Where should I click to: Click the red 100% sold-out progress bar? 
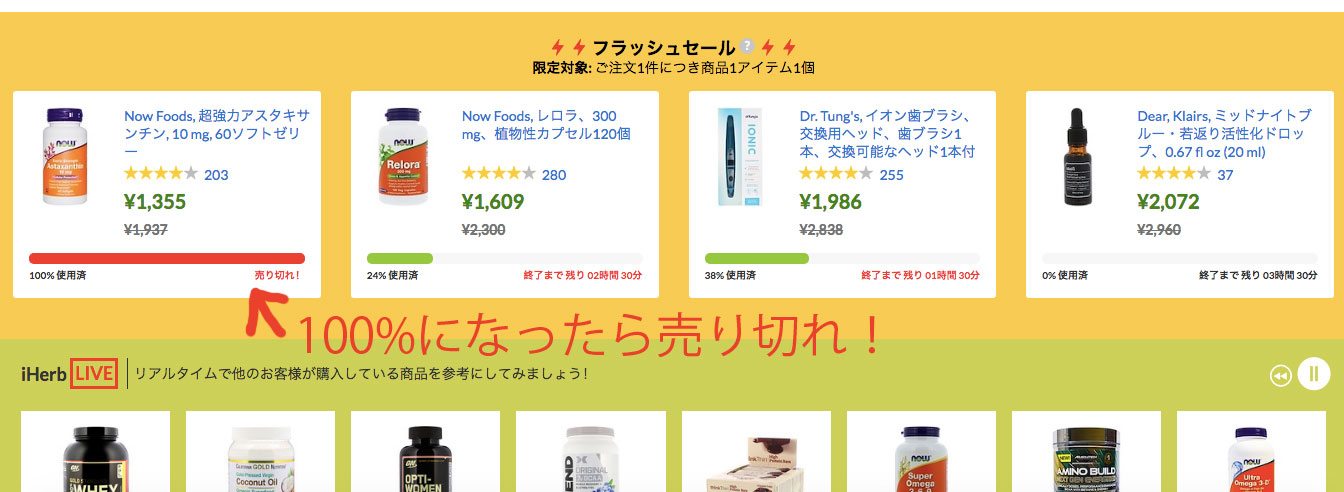(x=167, y=258)
